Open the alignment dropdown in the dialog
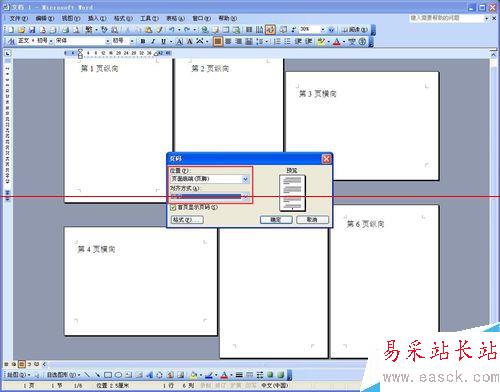 tap(245, 197)
